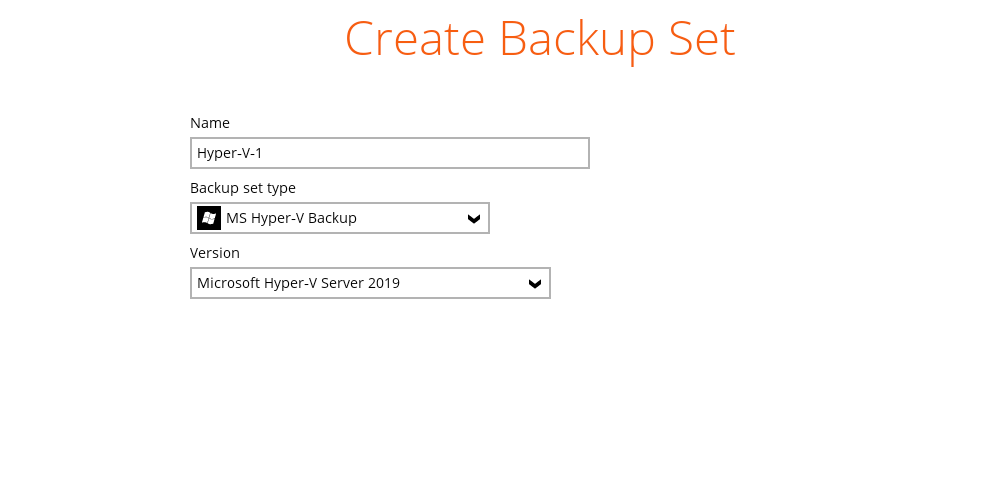Click the Microsoft Hyper-V Server 2019 version text
The width and height of the screenshot is (988, 493).
tap(298, 283)
